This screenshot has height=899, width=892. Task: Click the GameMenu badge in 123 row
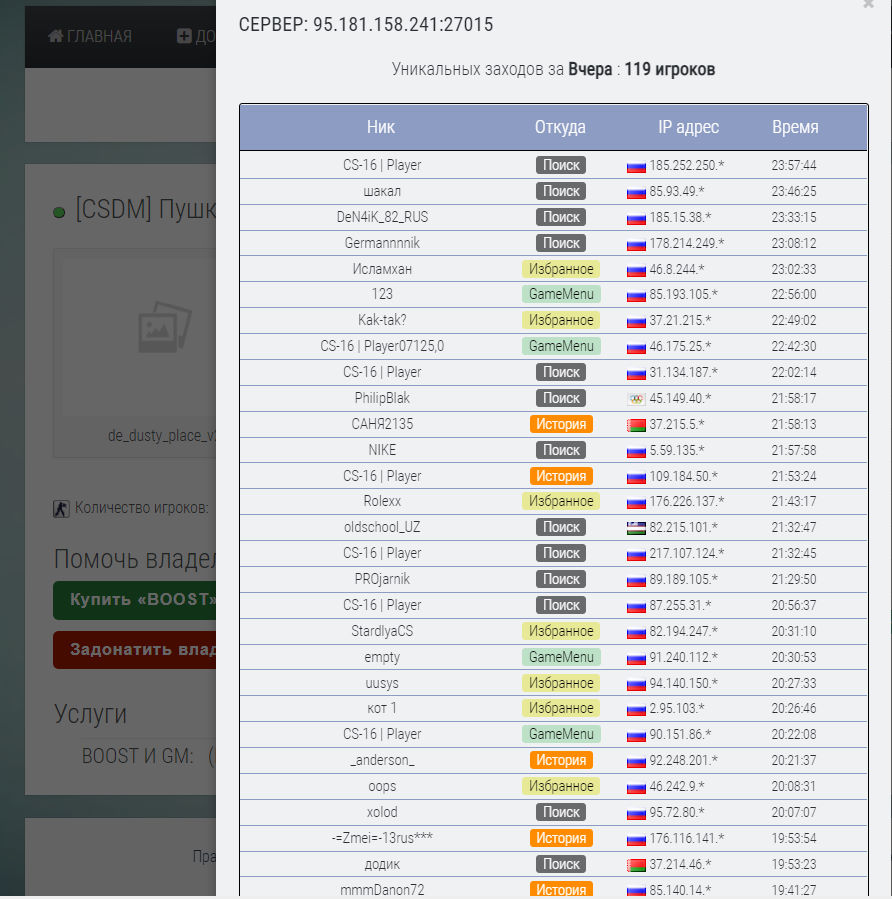click(561, 294)
